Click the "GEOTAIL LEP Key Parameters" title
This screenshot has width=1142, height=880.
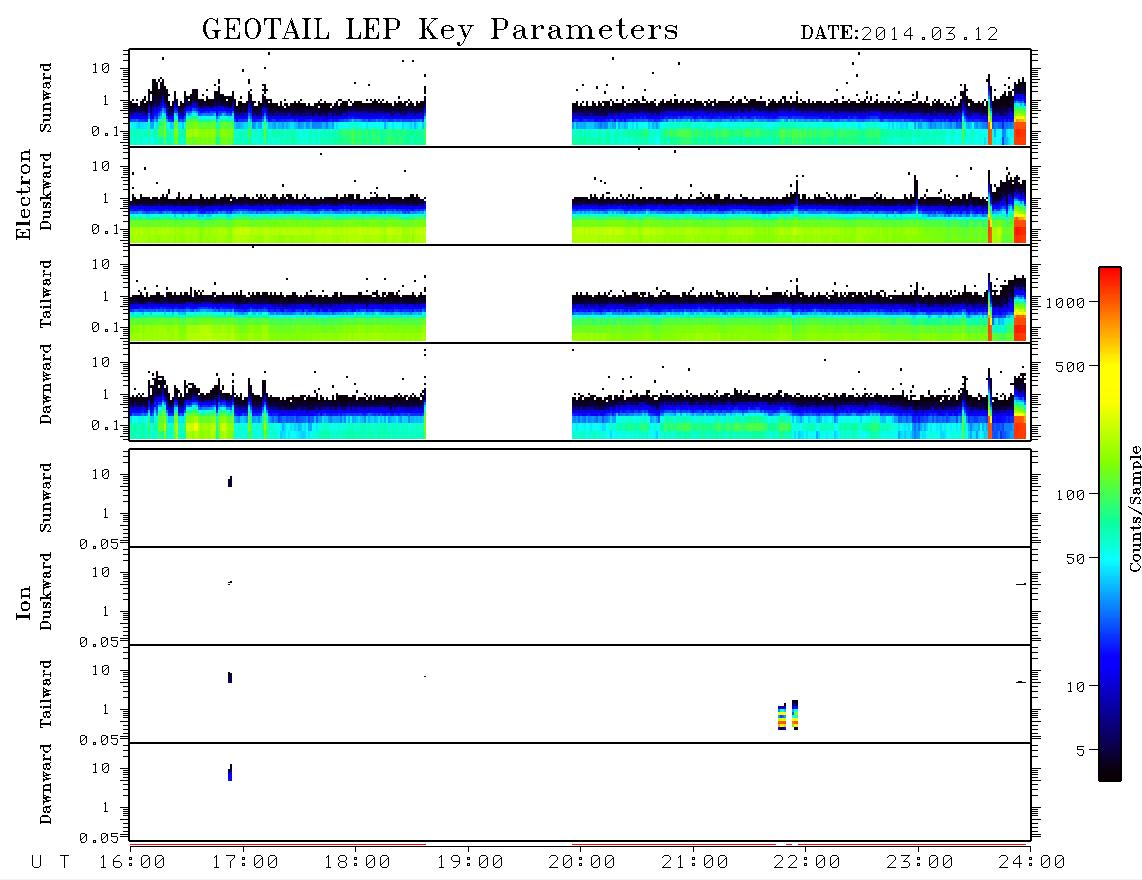(x=440, y=30)
